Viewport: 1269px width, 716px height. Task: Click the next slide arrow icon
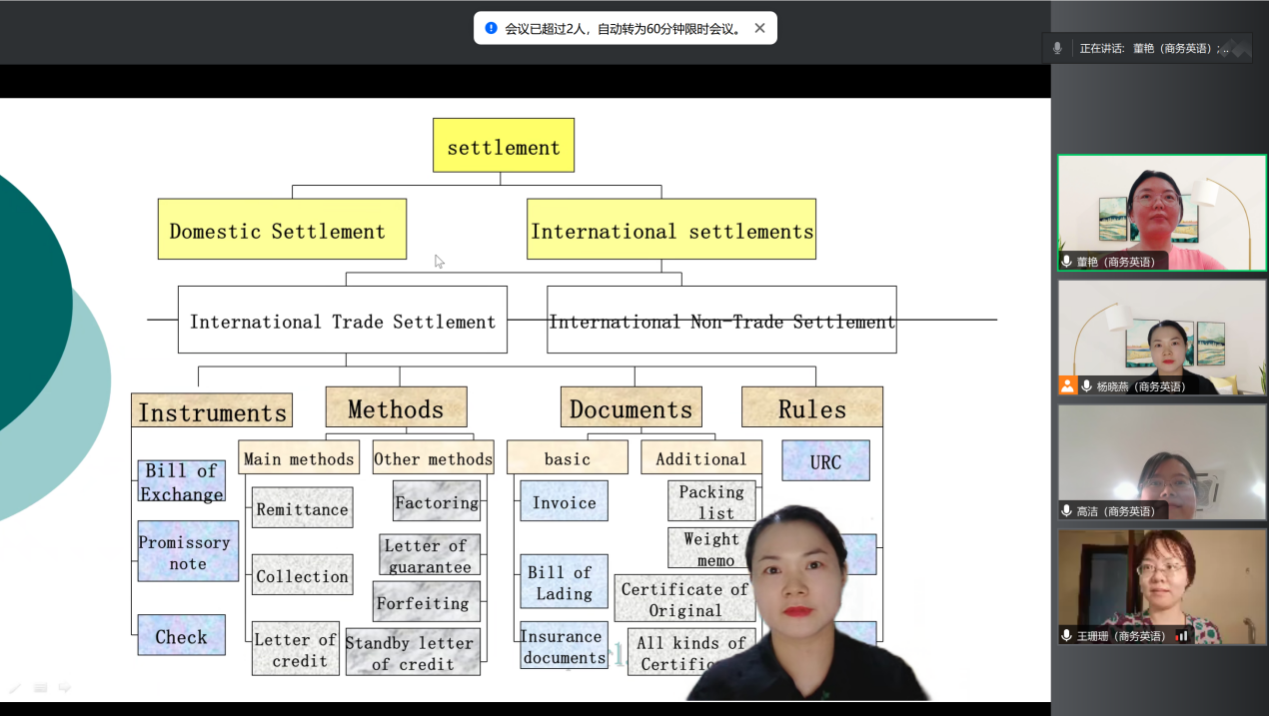pyautogui.click(x=64, y=688)
